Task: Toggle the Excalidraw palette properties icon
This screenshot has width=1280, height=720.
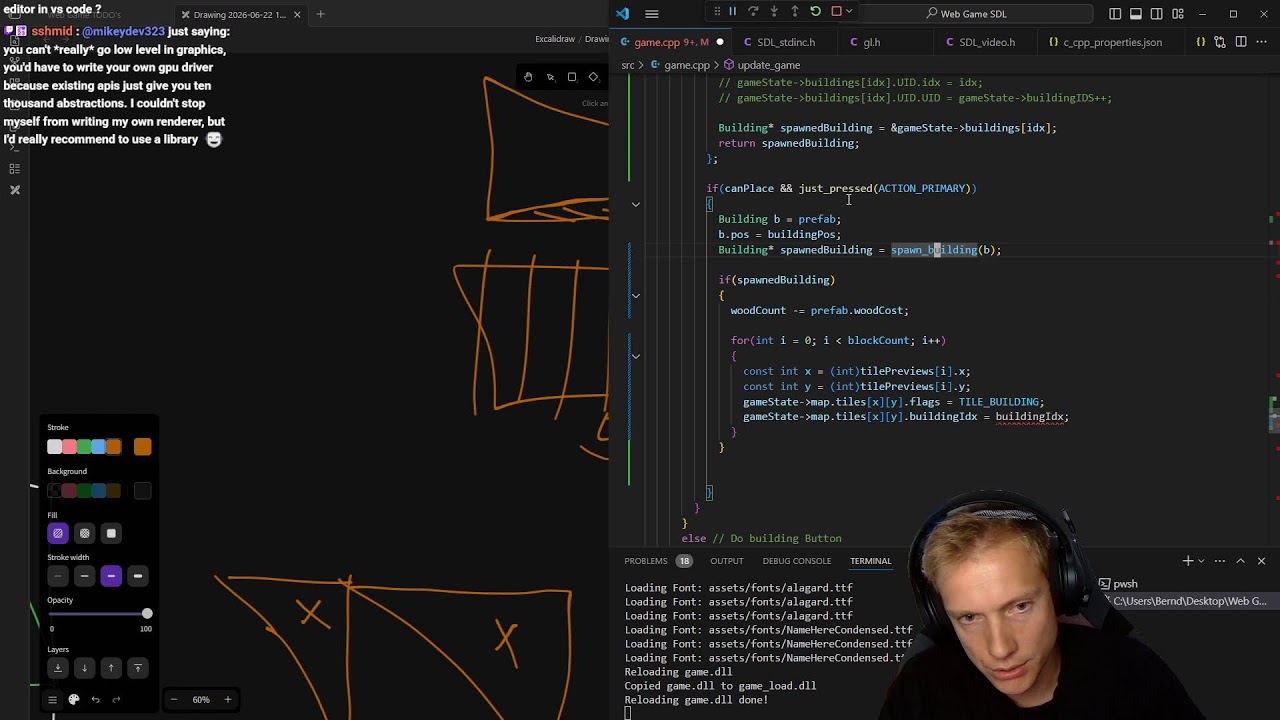Action: tap(73, 699)
